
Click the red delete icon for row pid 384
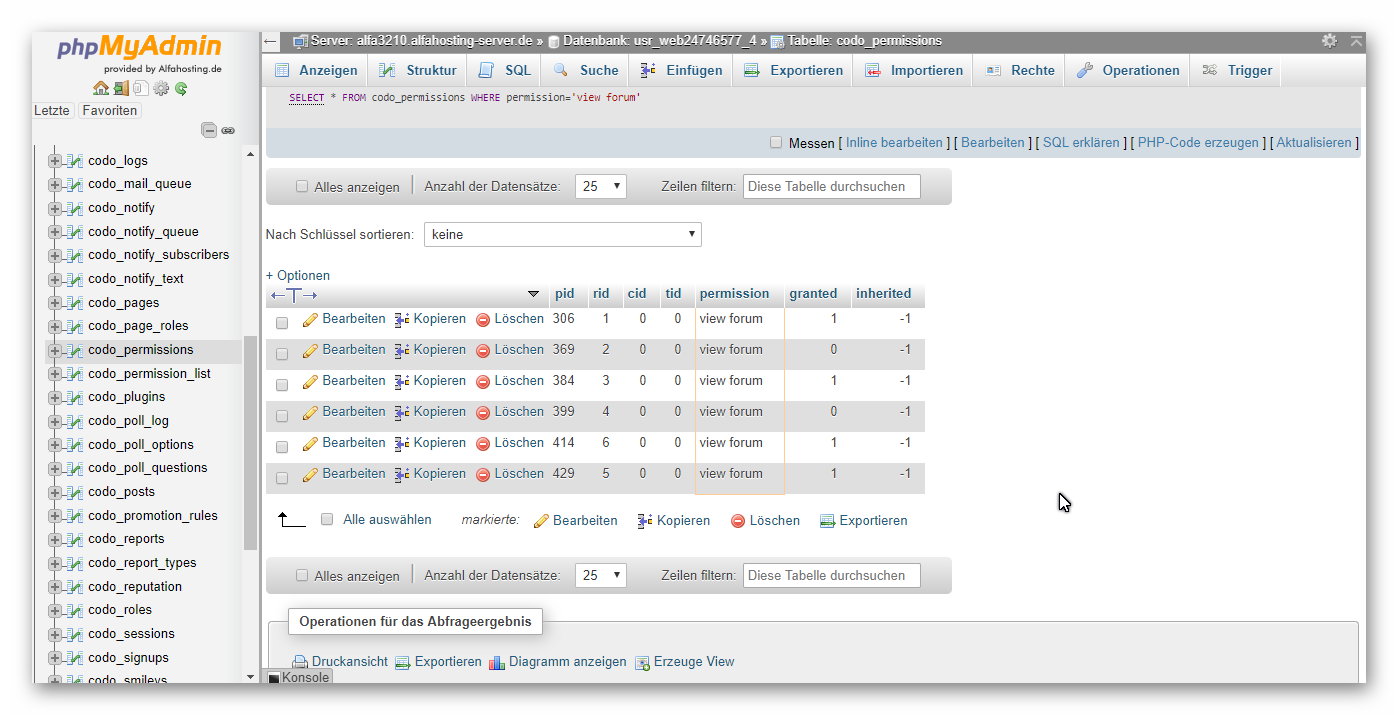483,382
